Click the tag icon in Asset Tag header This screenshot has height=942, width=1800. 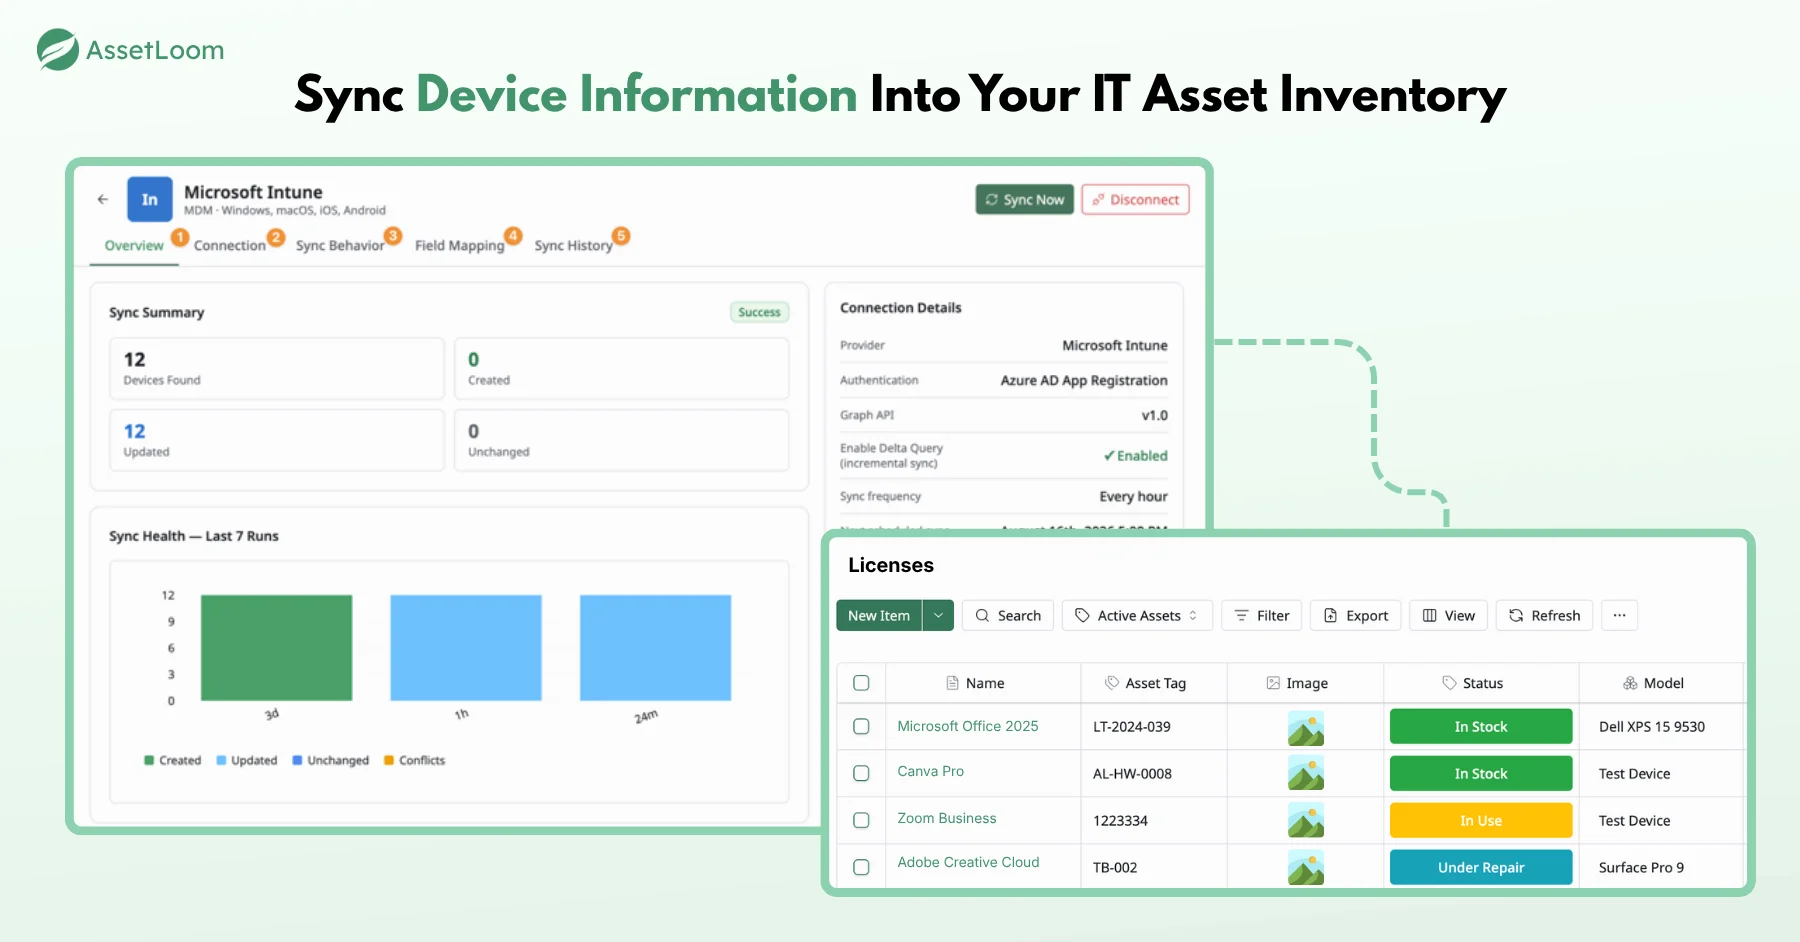[1111, 683]
